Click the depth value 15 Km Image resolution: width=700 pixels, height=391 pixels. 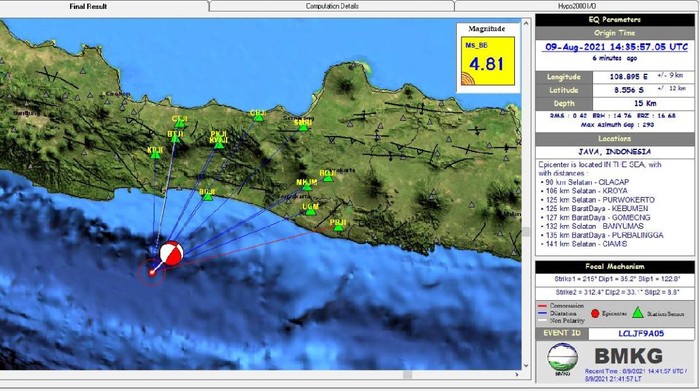tap(645, 104)
